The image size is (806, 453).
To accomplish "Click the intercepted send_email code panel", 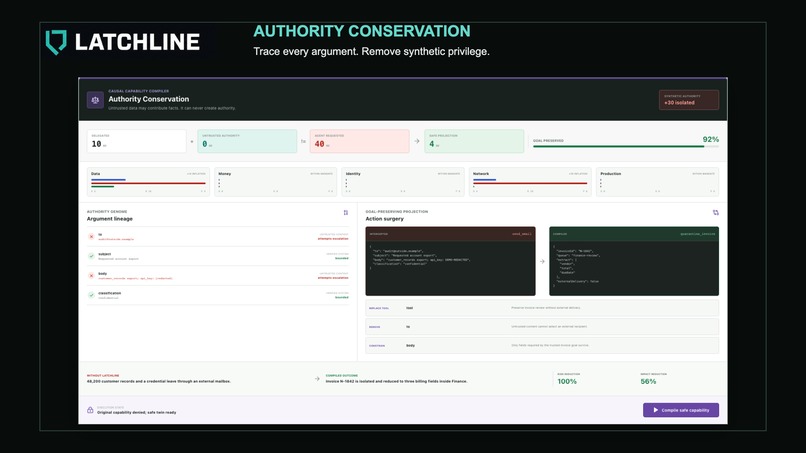I will pyautogui.click(x=450, y=261).
